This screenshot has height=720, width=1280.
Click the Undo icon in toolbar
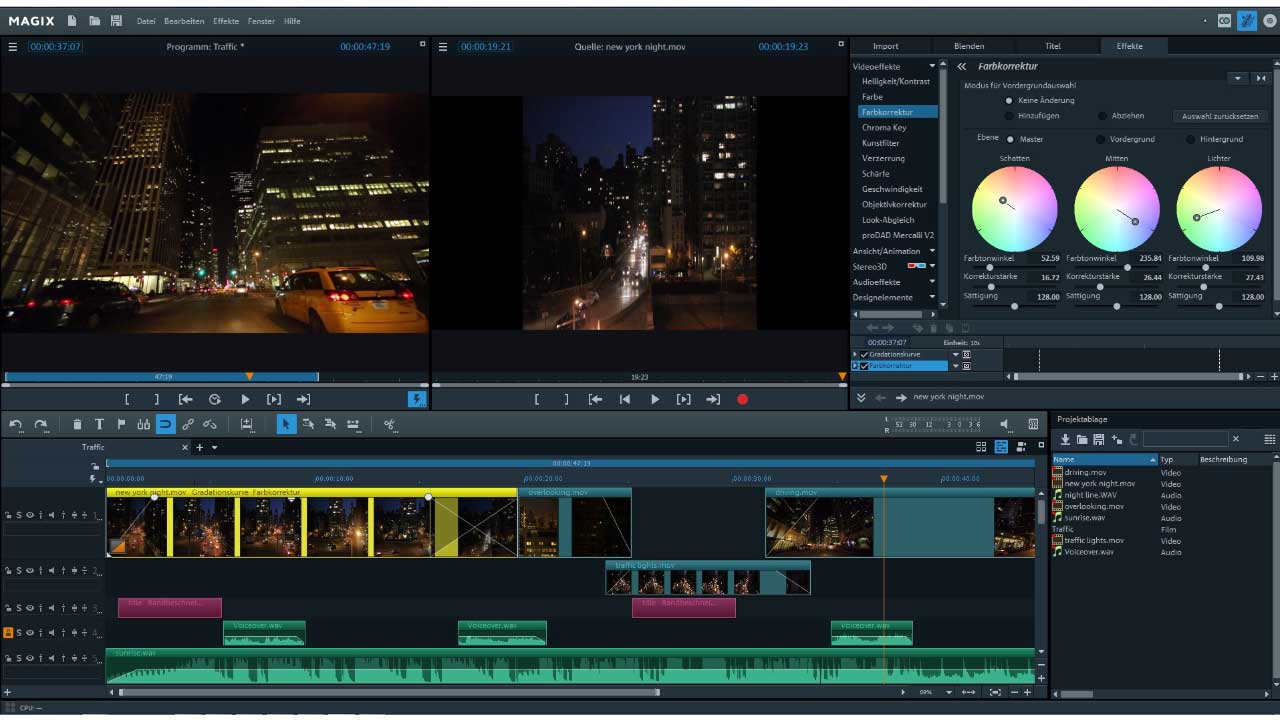point(15,424)
